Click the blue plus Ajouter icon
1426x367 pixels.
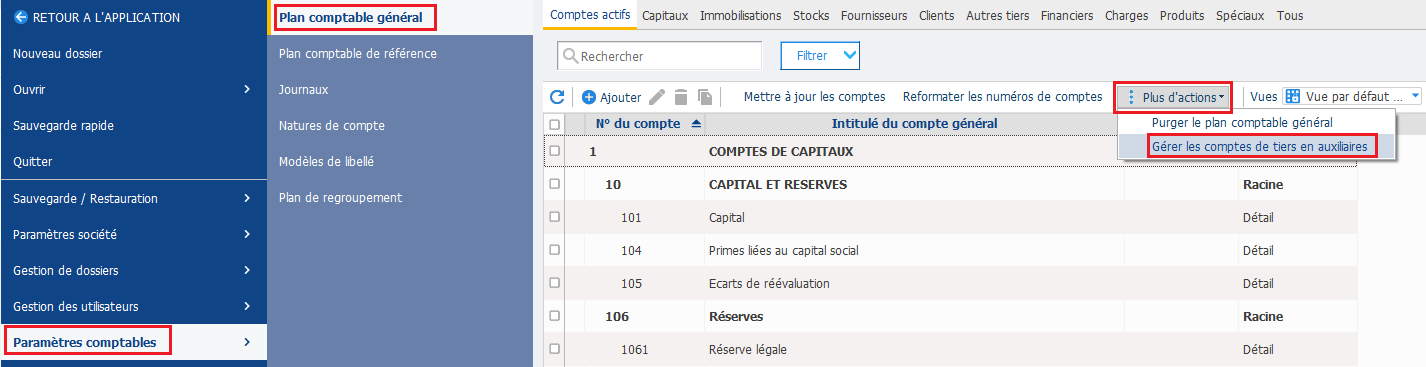pyautogui.click(x=589, y=97)
